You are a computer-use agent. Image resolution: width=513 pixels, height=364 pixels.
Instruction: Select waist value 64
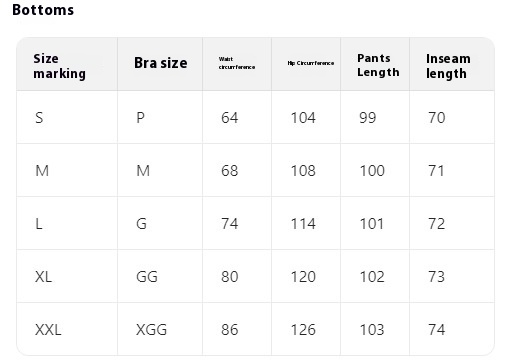click(230, 118)
